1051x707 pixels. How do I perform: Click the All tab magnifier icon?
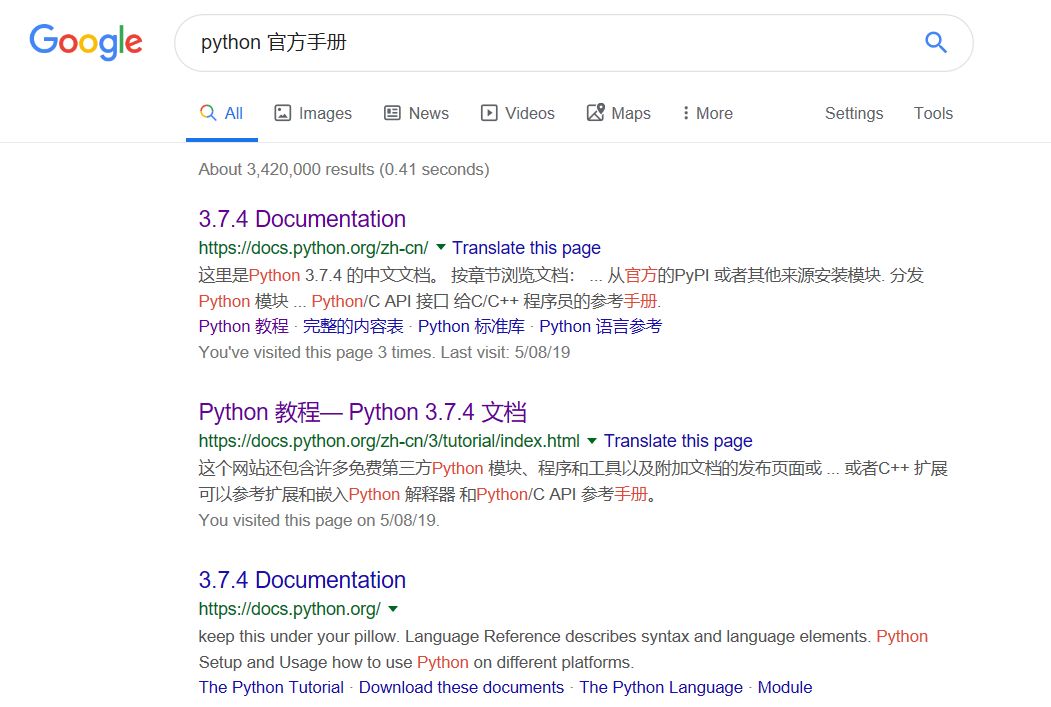tap(208, 113)
